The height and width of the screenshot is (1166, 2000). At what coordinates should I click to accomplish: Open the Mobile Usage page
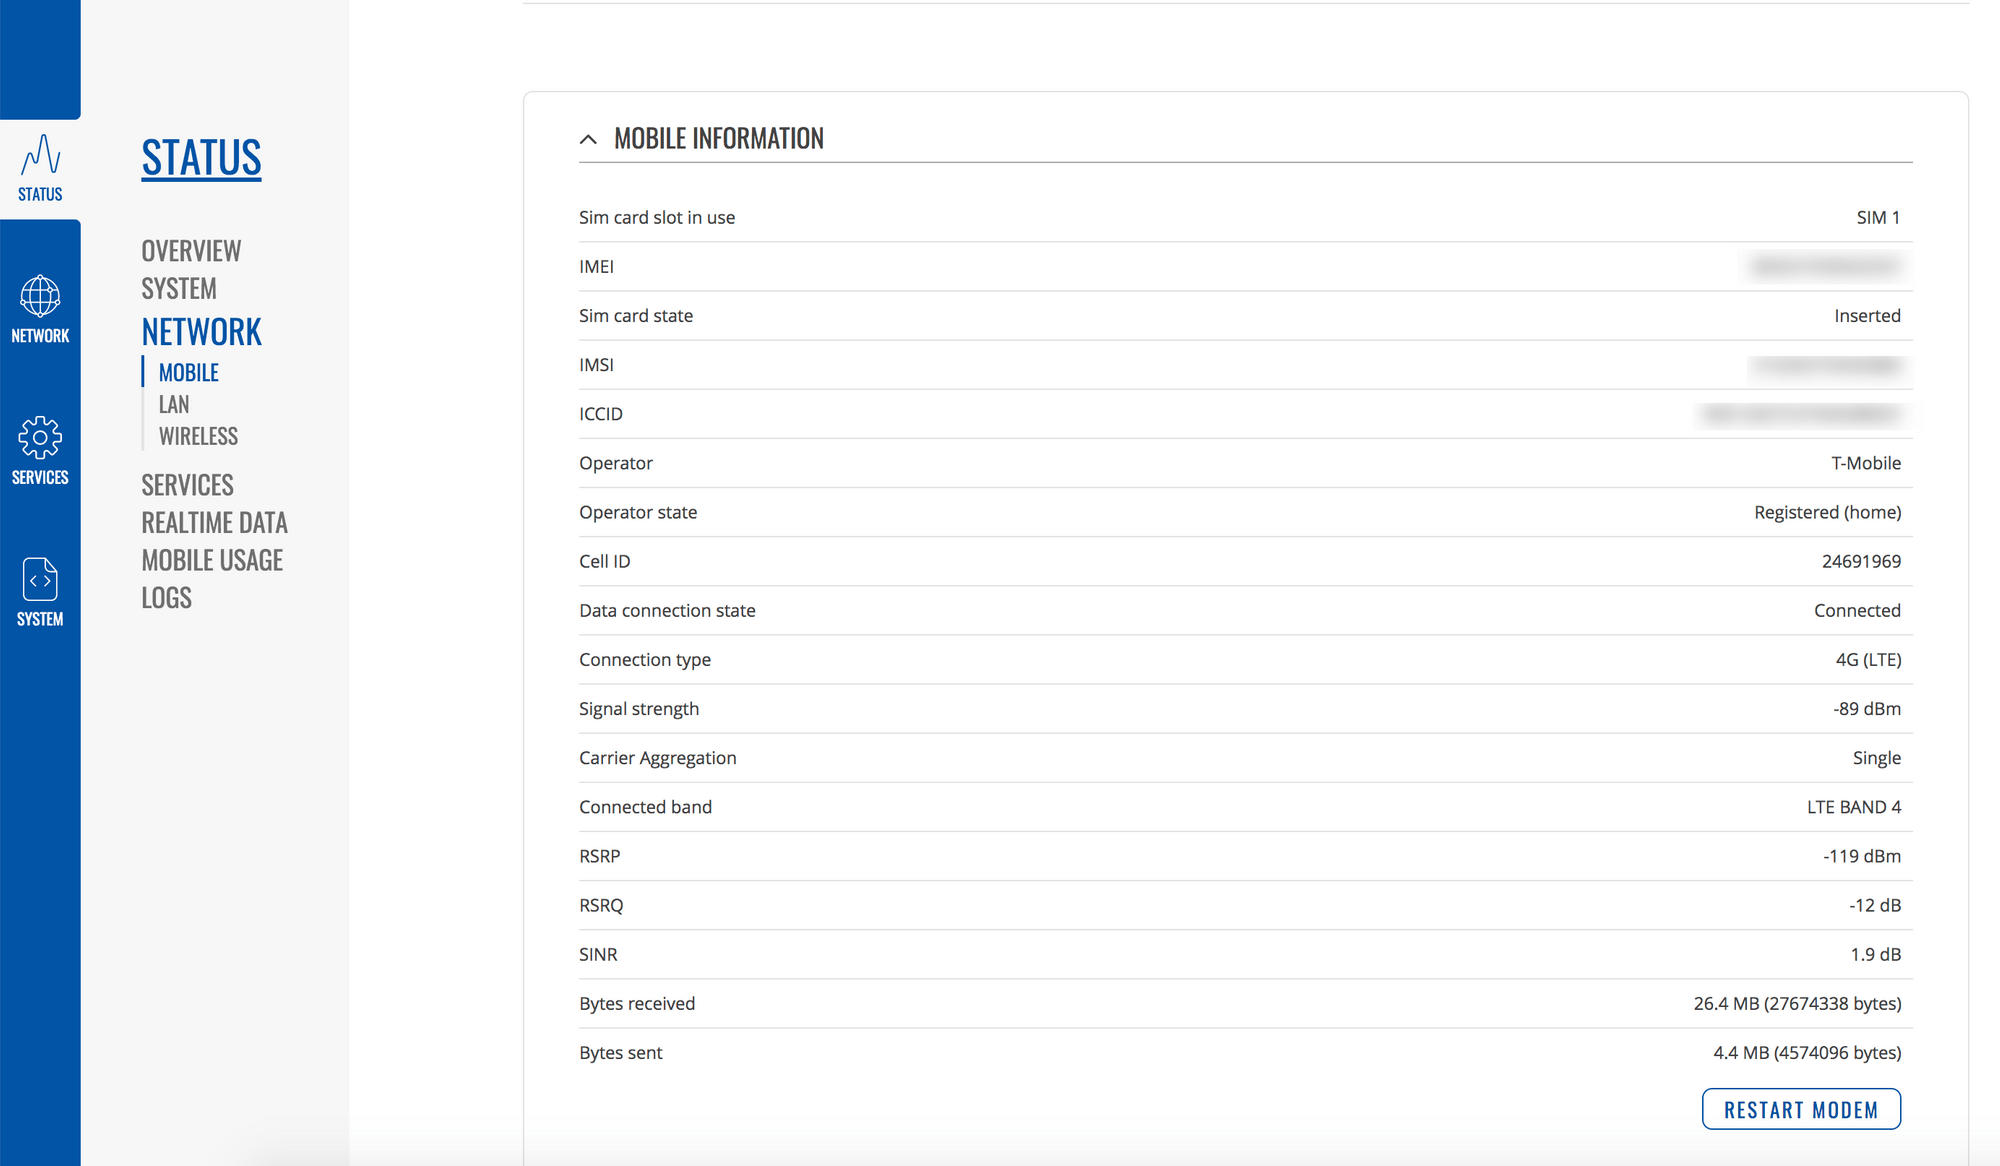point(212,560)
